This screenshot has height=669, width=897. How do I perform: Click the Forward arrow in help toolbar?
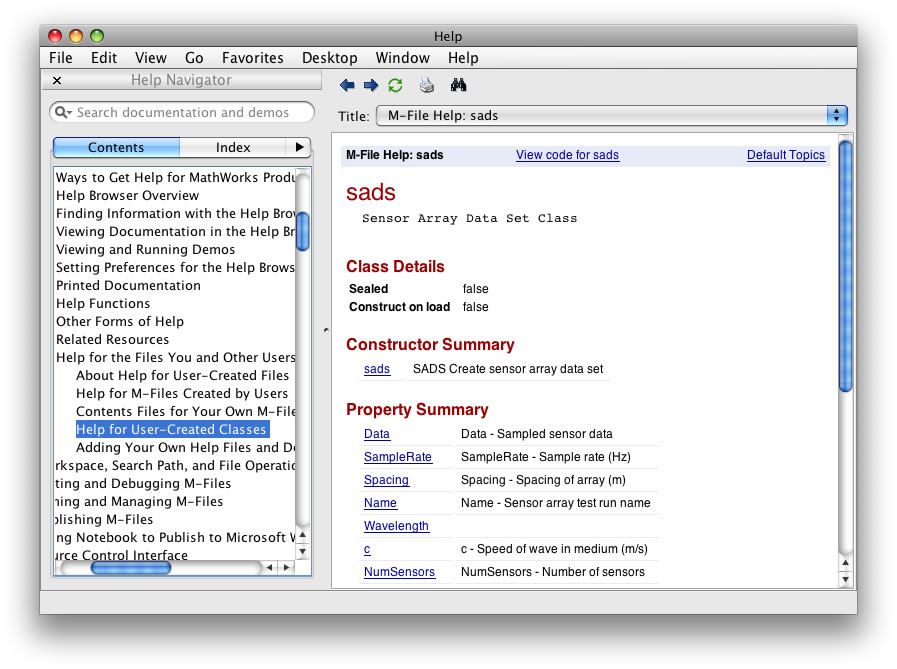pyautogui.click(x=371, y=86)
